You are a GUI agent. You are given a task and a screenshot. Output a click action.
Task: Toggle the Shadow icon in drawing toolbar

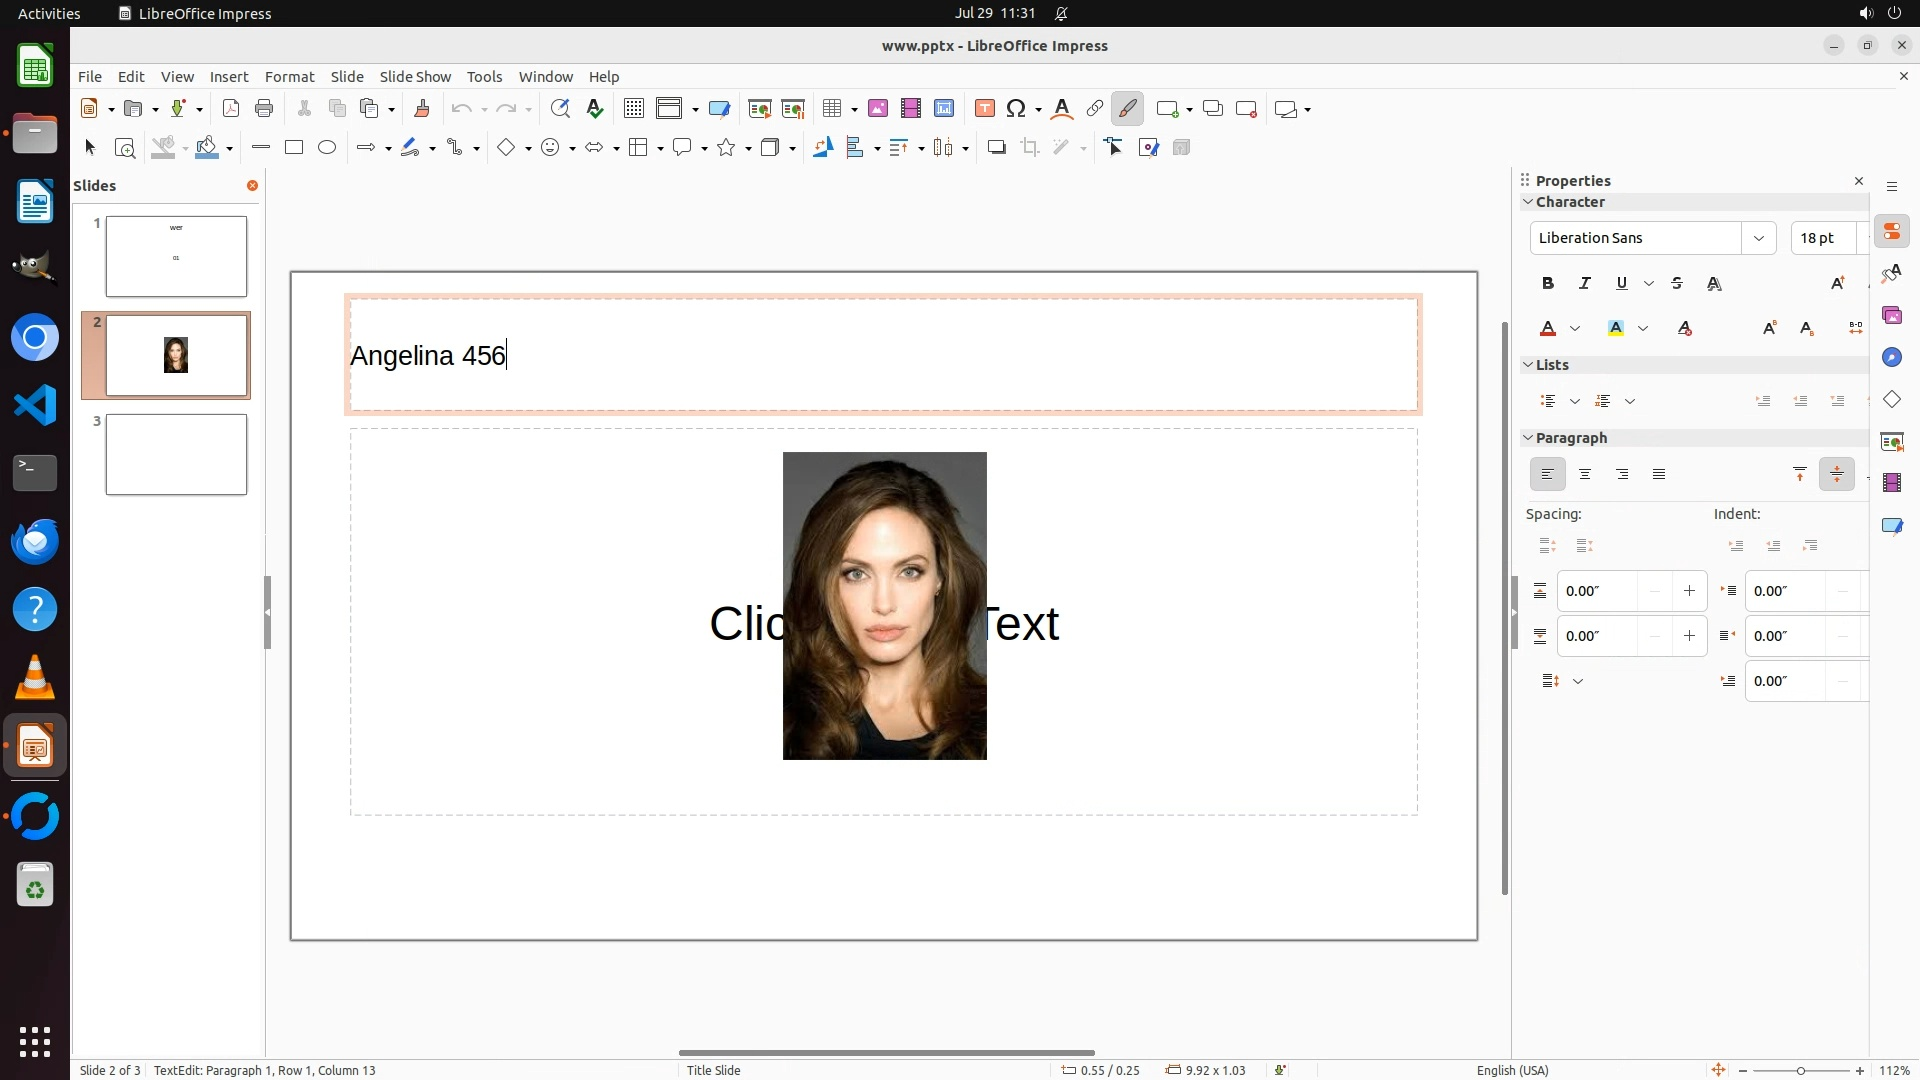point(996,148)
